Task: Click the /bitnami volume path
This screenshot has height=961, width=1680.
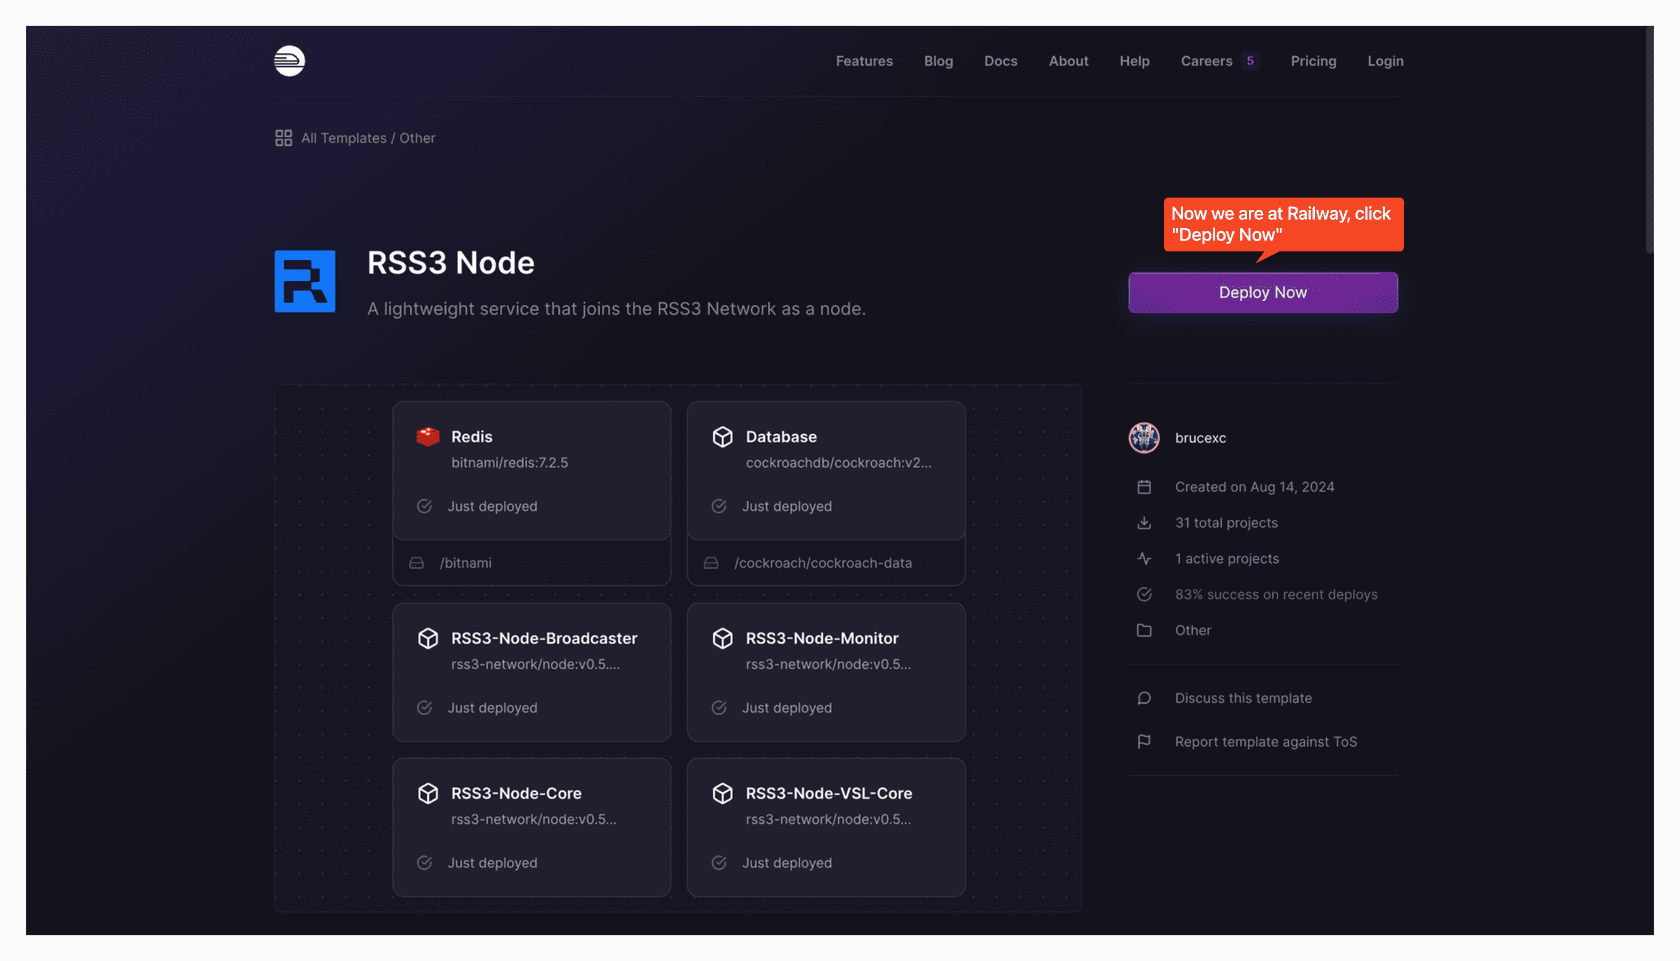Action: pyautogui.click(x=466, y=563)
